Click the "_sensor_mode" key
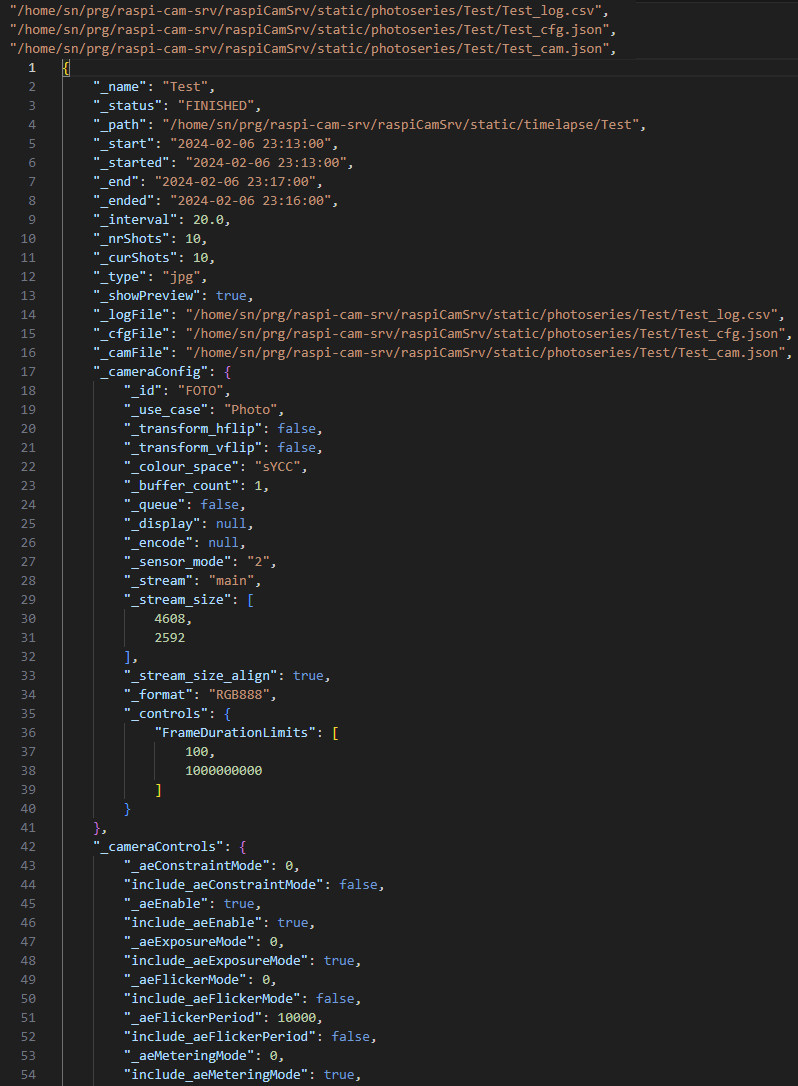Viewport: 798px width, 1086px height. [177, 562]
